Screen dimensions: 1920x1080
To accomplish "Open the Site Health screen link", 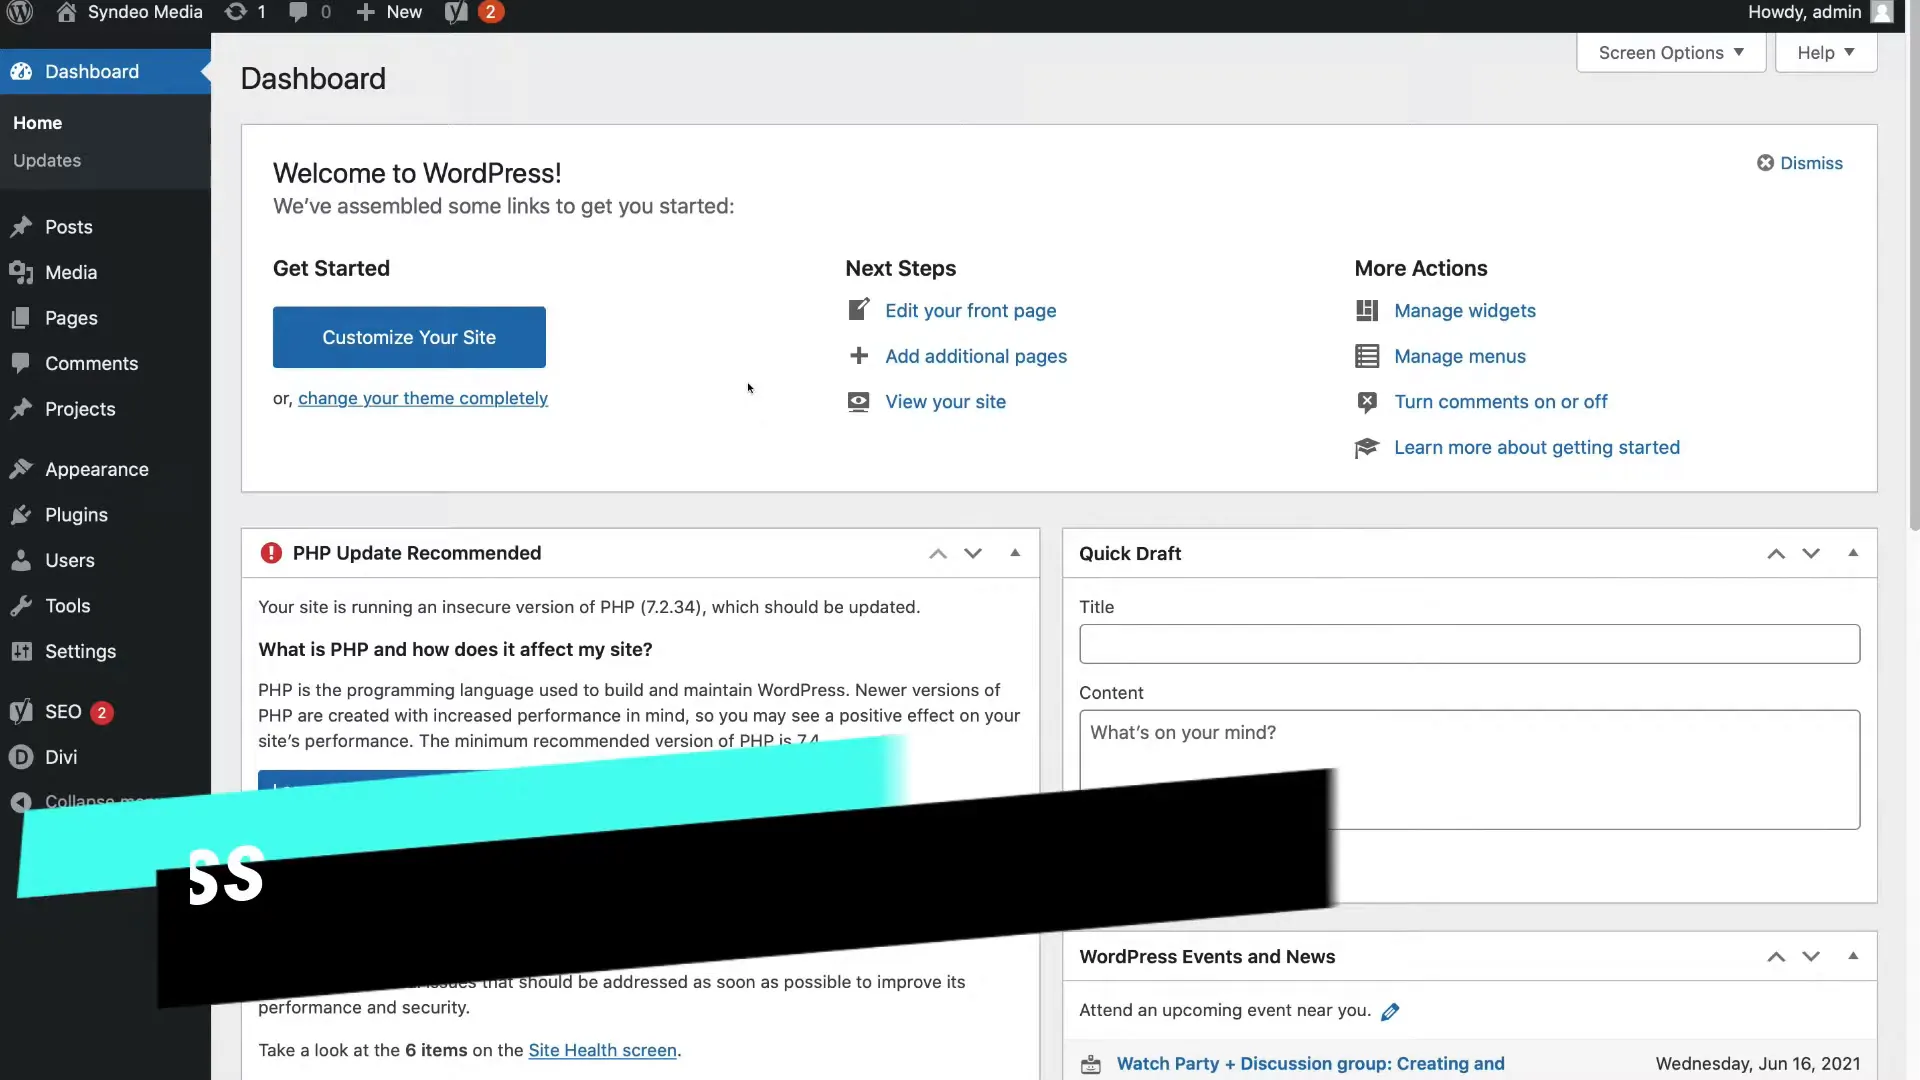I will [x=602, y=1050].
